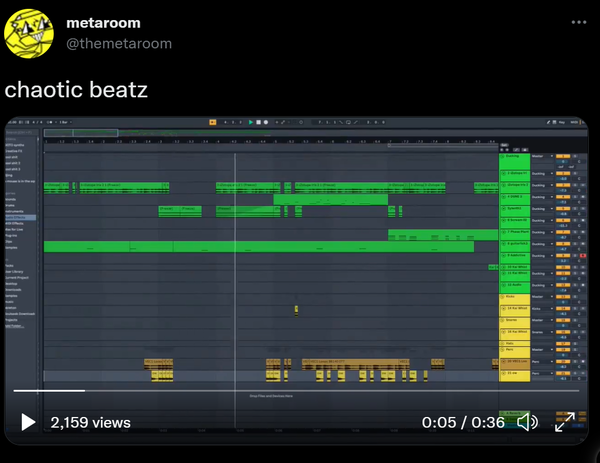
Task: Solo the 12 Audio track
Action: [x=575, y=285]
